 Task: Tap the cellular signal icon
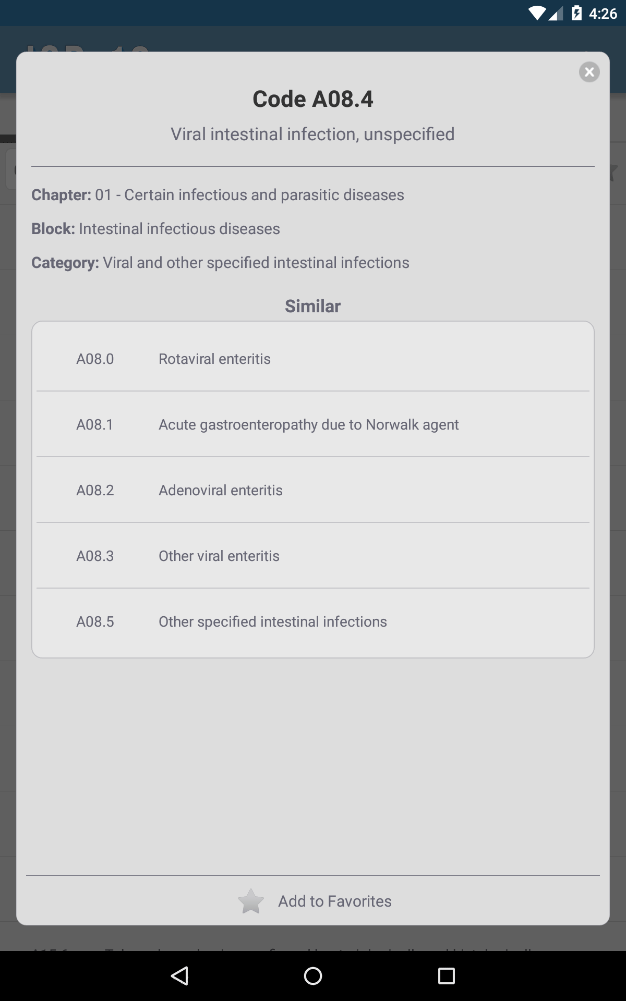pos(556,14)
